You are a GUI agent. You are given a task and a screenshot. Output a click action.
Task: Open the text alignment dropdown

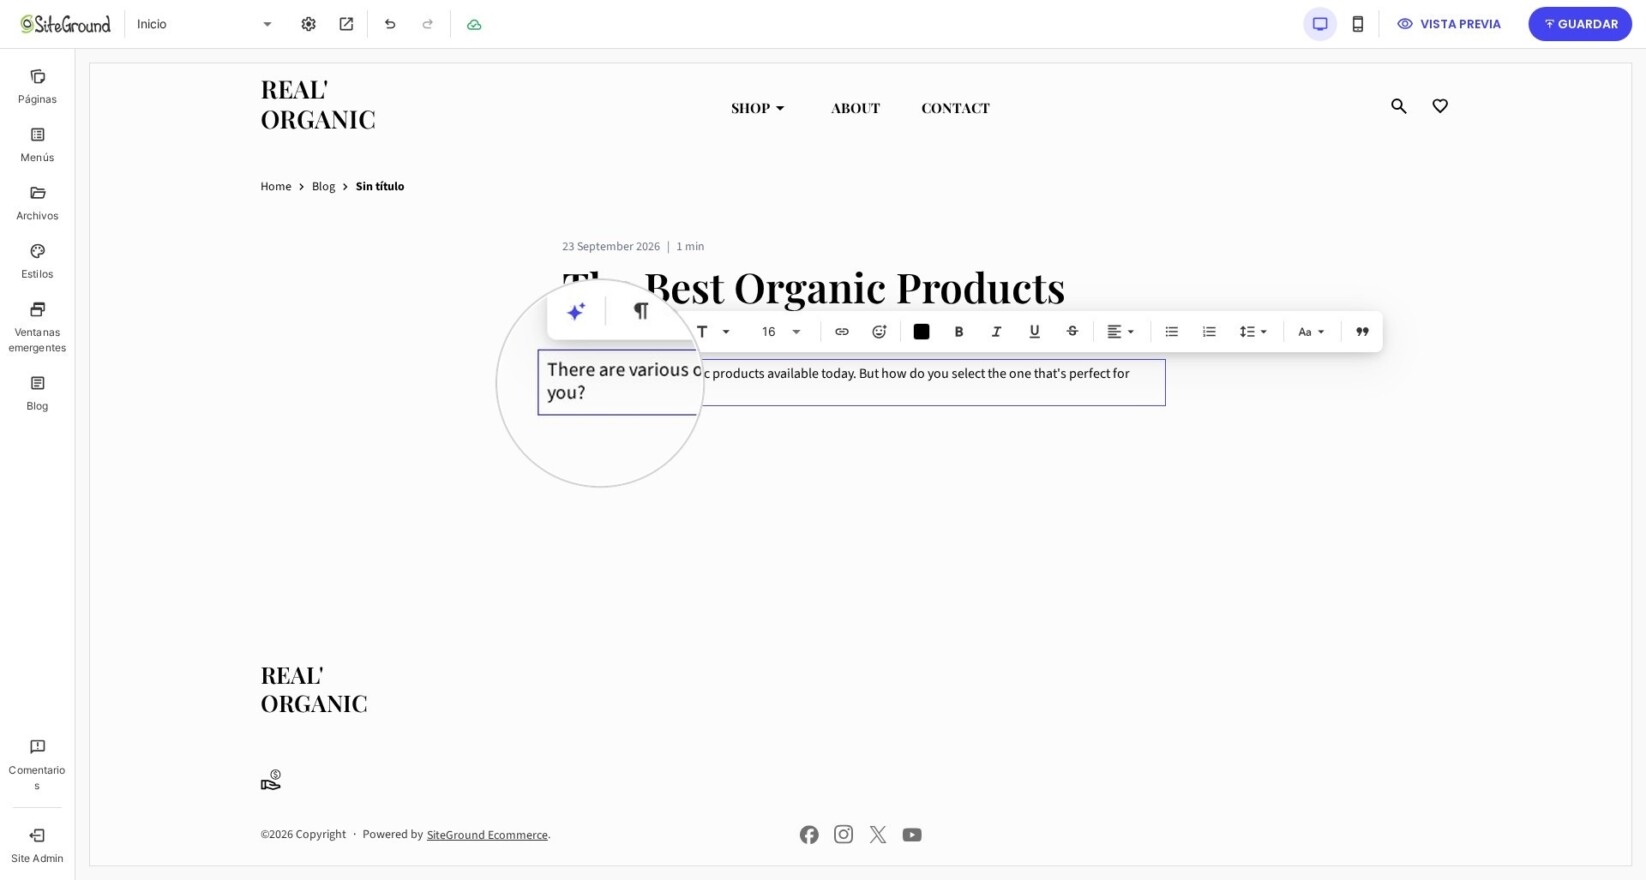coord(1120,332)
